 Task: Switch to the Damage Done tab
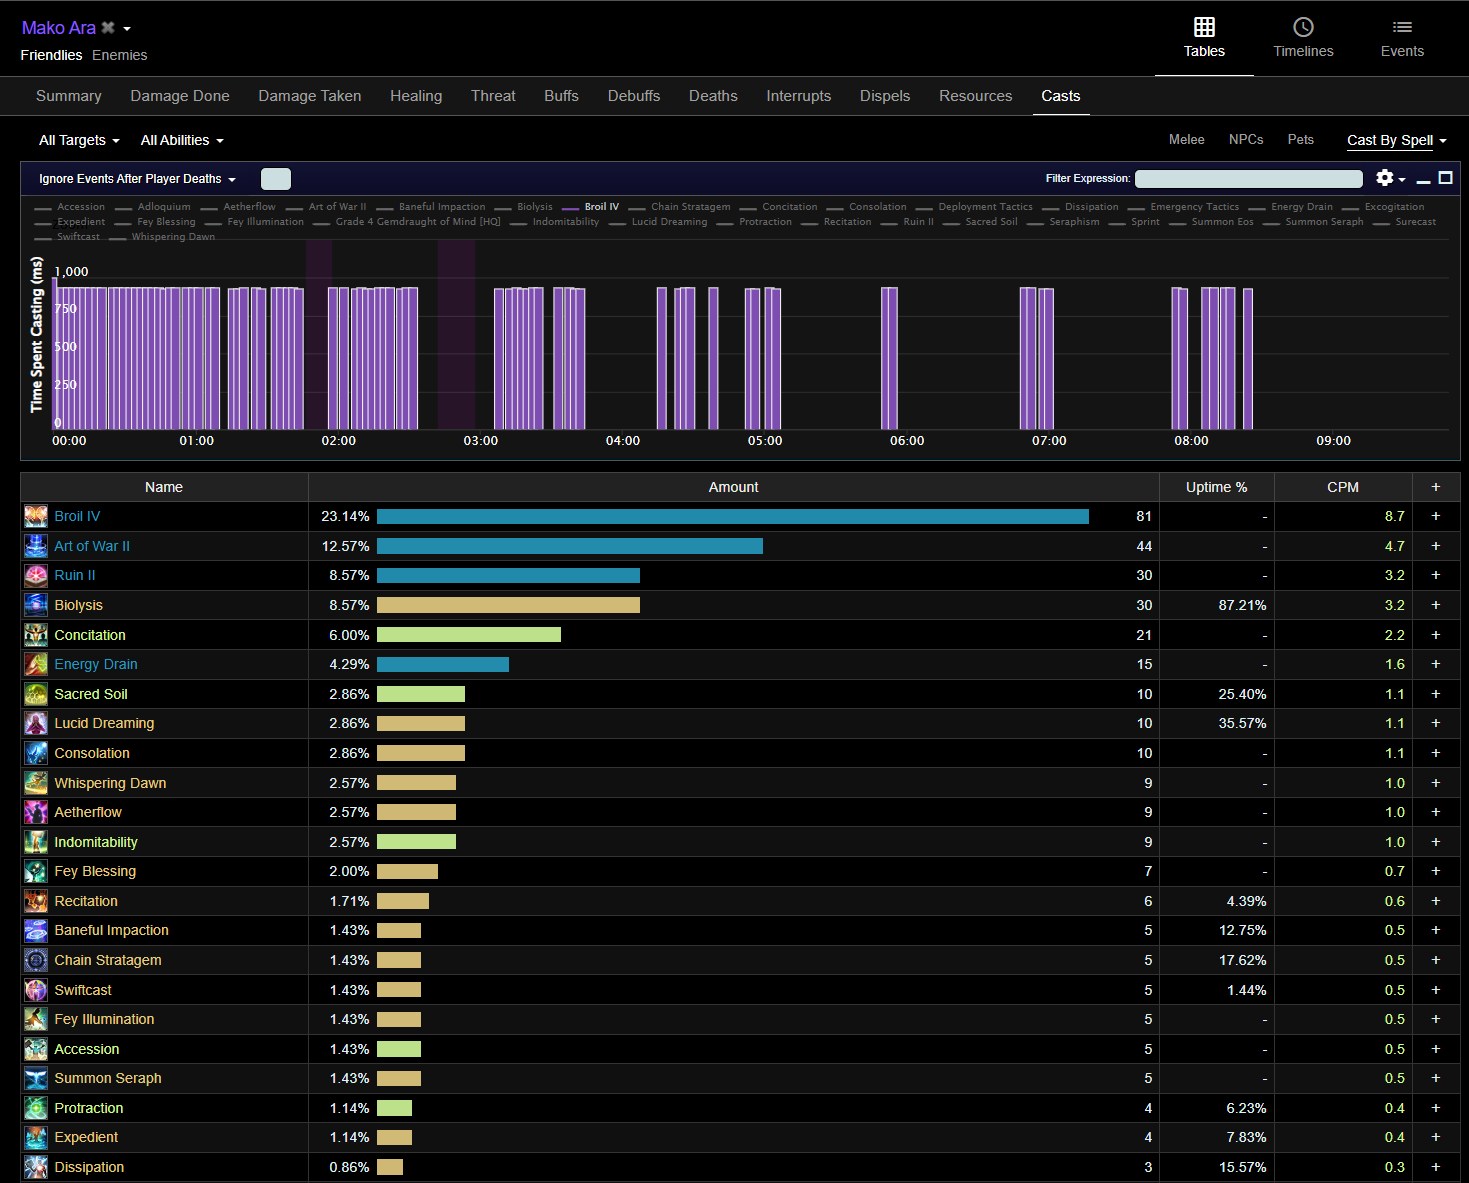pyautogui.click(x=180, y=96)
